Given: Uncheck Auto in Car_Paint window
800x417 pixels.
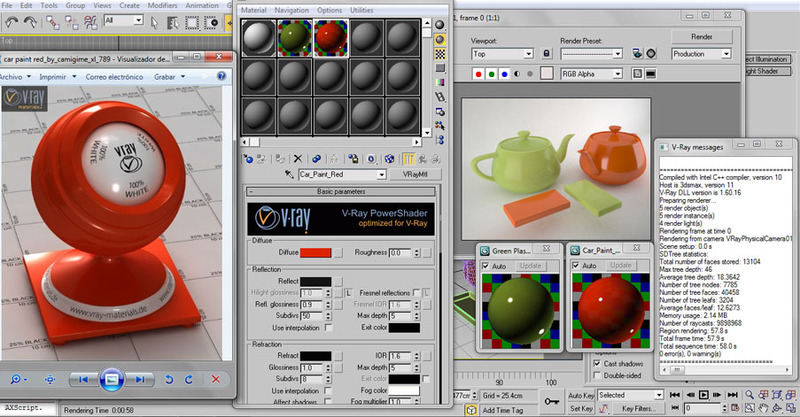Looking at the screenshot, I should pos(576,265).
